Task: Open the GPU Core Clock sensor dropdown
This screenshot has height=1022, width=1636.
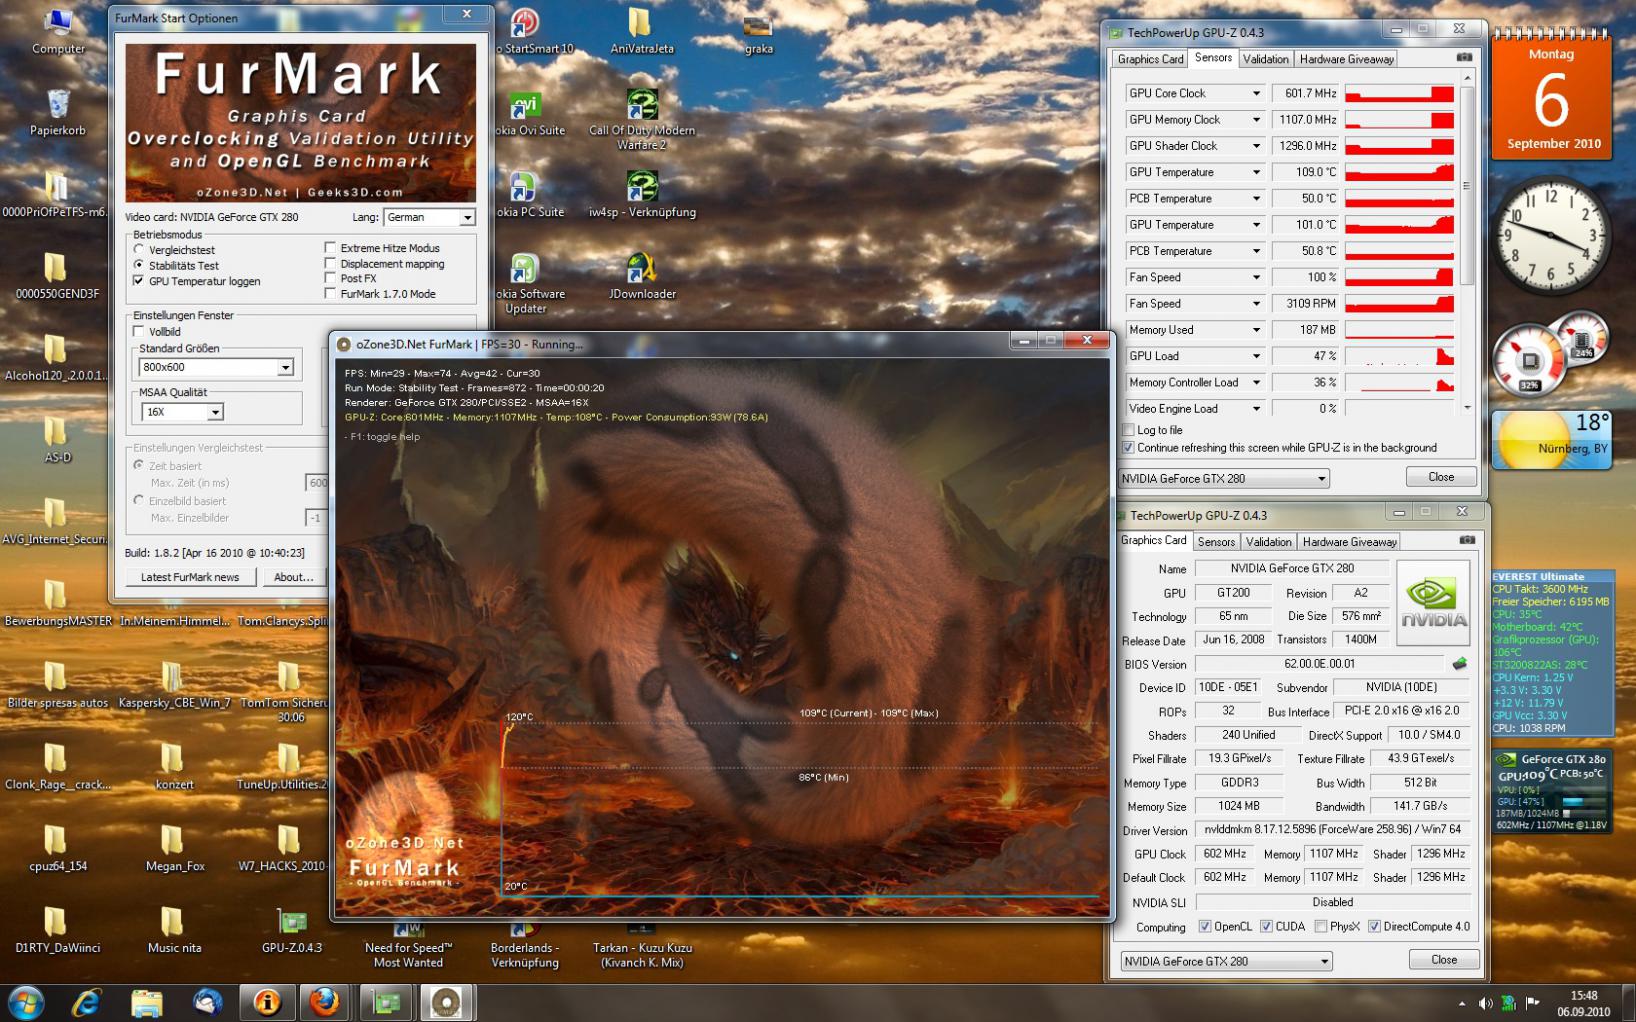Action: tap(1194, 93)
